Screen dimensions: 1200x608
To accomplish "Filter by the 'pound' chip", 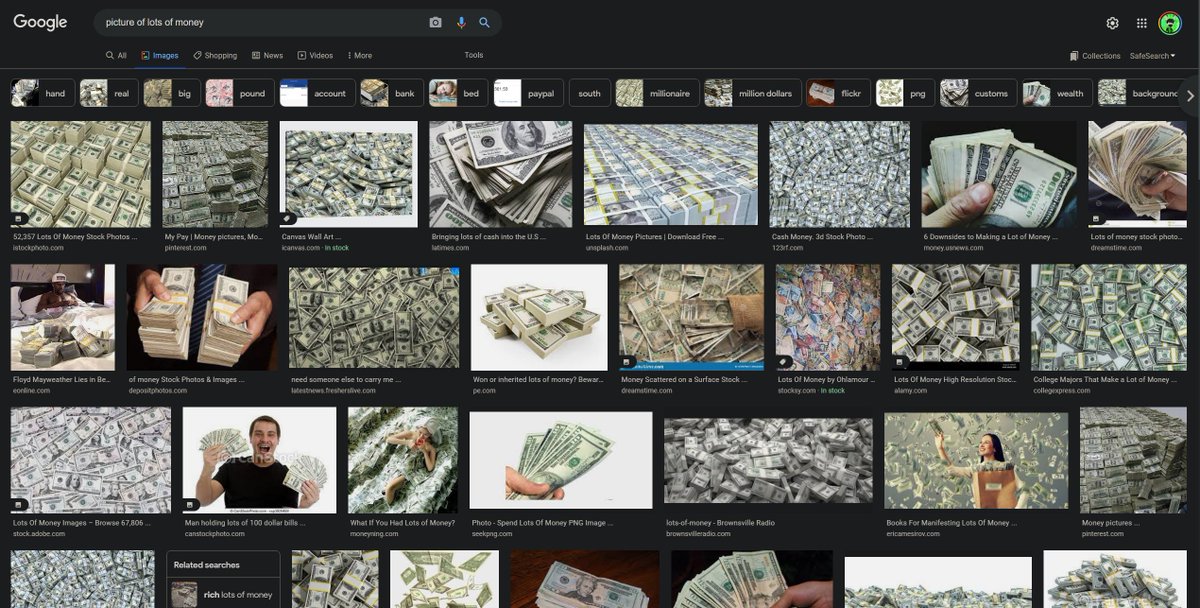I will coord(239,93).
